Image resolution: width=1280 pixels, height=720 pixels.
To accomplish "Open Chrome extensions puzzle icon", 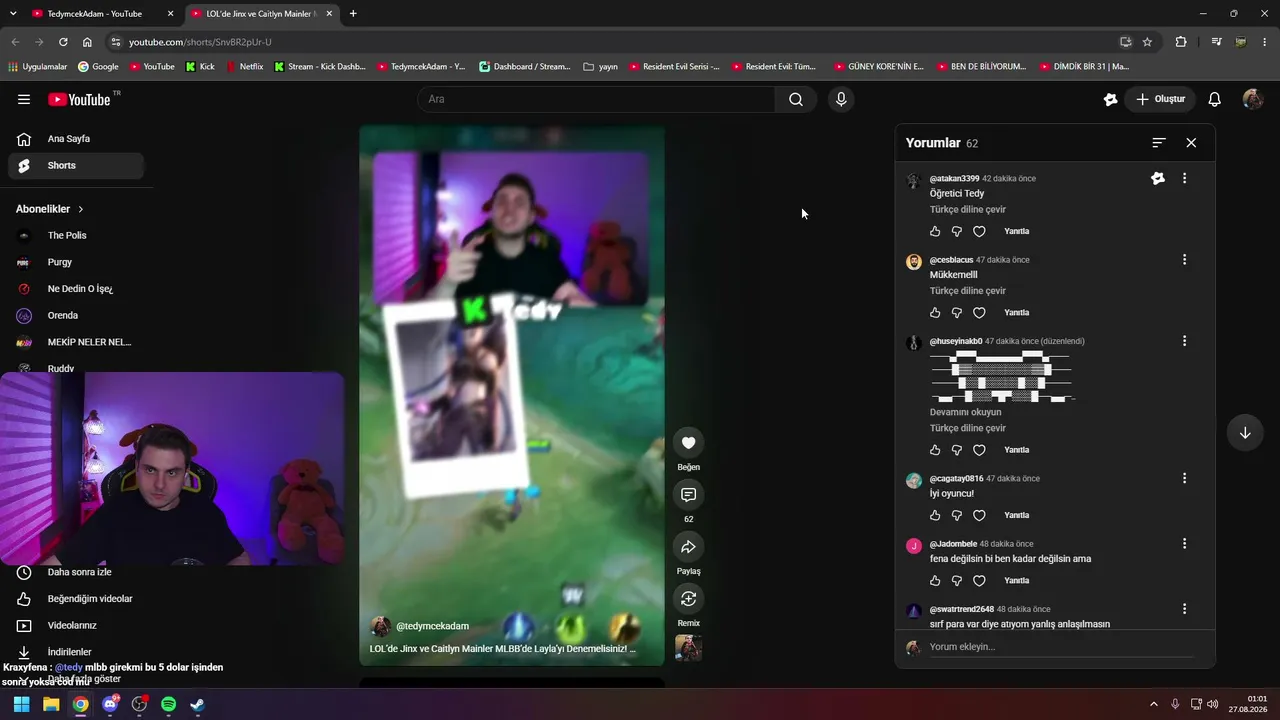I will [1181, 42].
